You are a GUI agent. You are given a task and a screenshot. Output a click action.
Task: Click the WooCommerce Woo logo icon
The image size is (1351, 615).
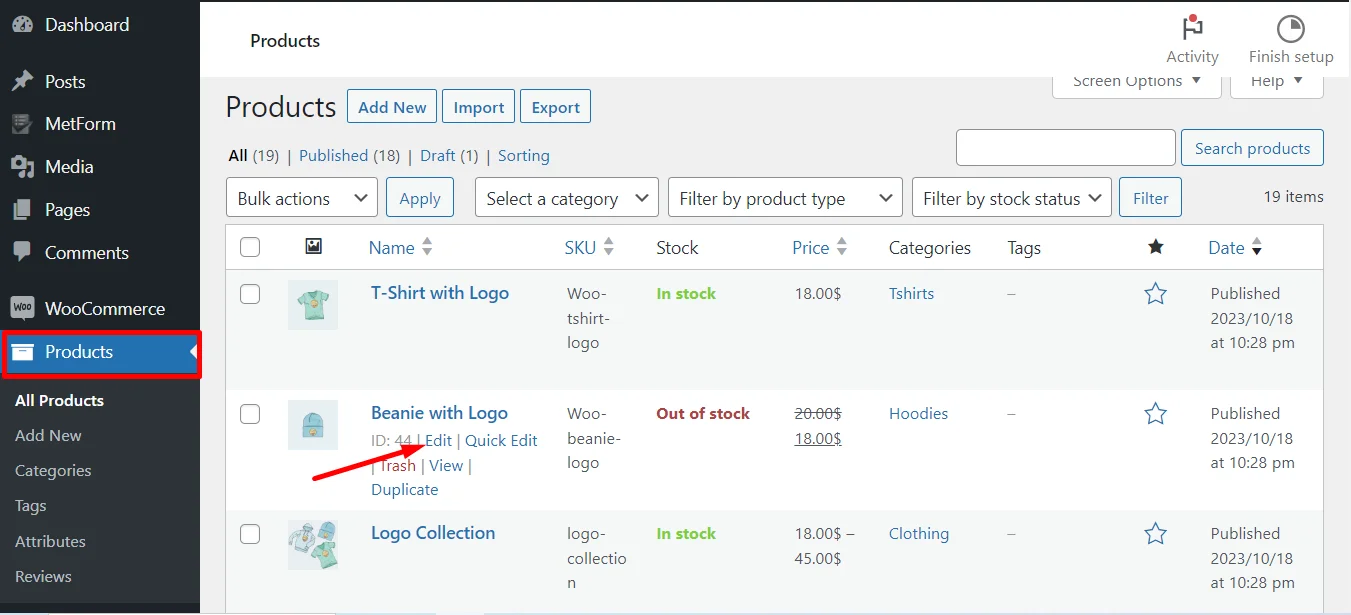(x=22, y=308)
